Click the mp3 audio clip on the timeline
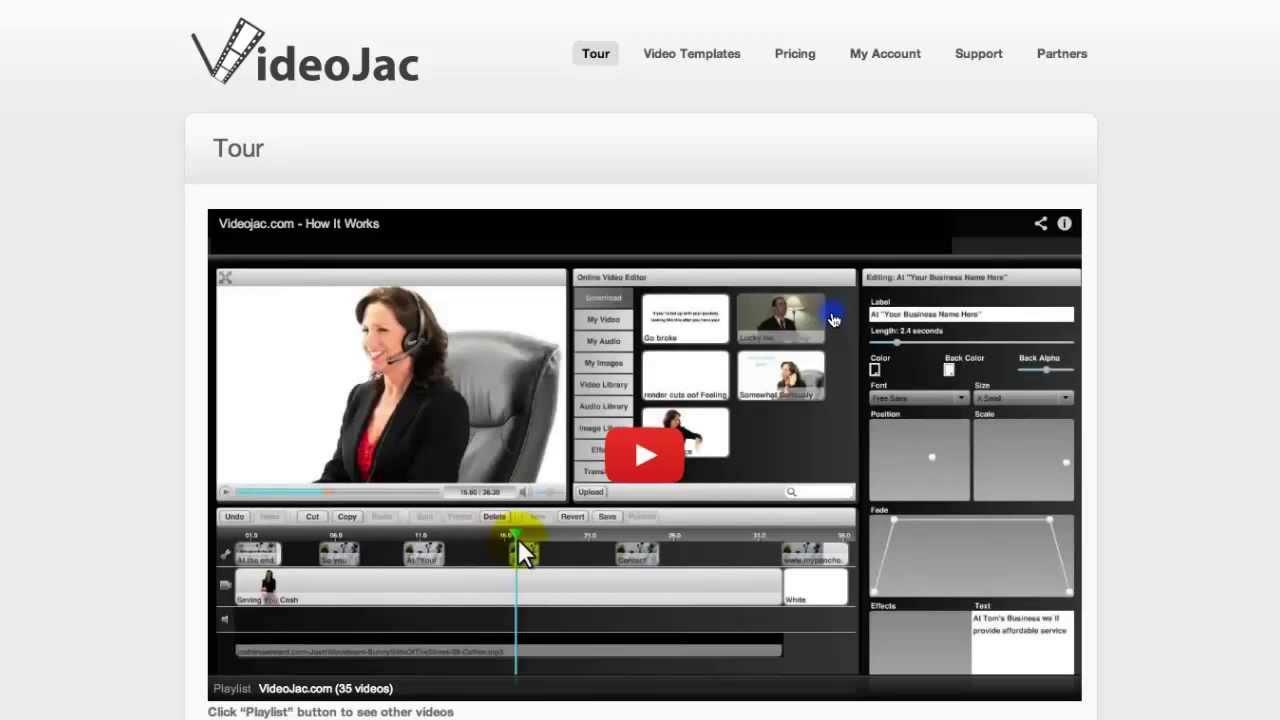The image size is (1280, 720). (x=508, y=651)
